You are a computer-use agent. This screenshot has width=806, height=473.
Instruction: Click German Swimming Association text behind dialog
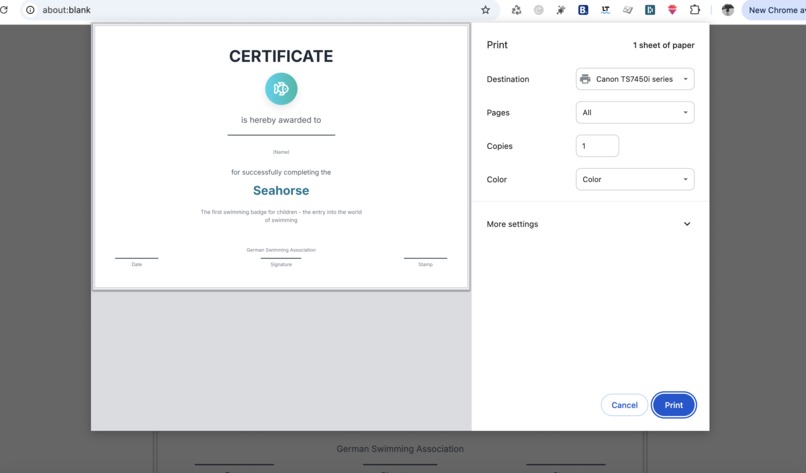point(400,449)
